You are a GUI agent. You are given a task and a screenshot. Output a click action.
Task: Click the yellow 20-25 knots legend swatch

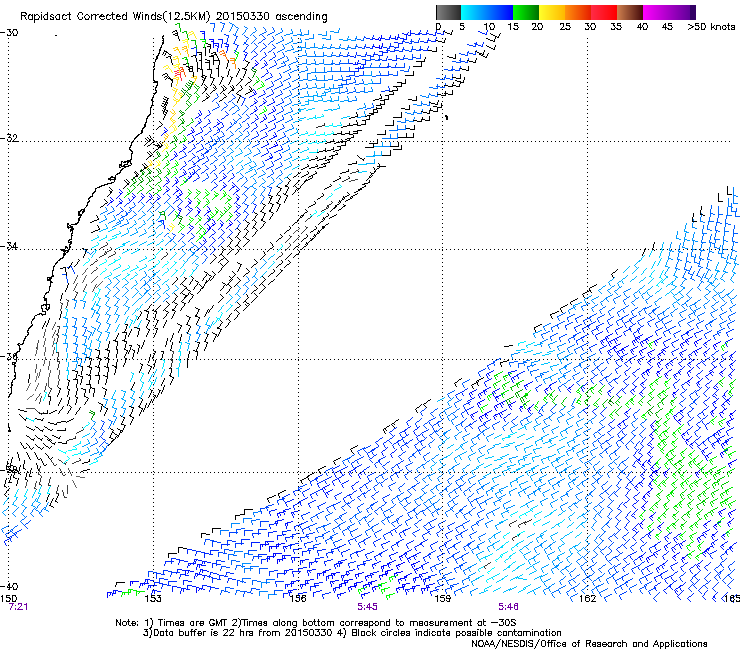coord(552,12)
